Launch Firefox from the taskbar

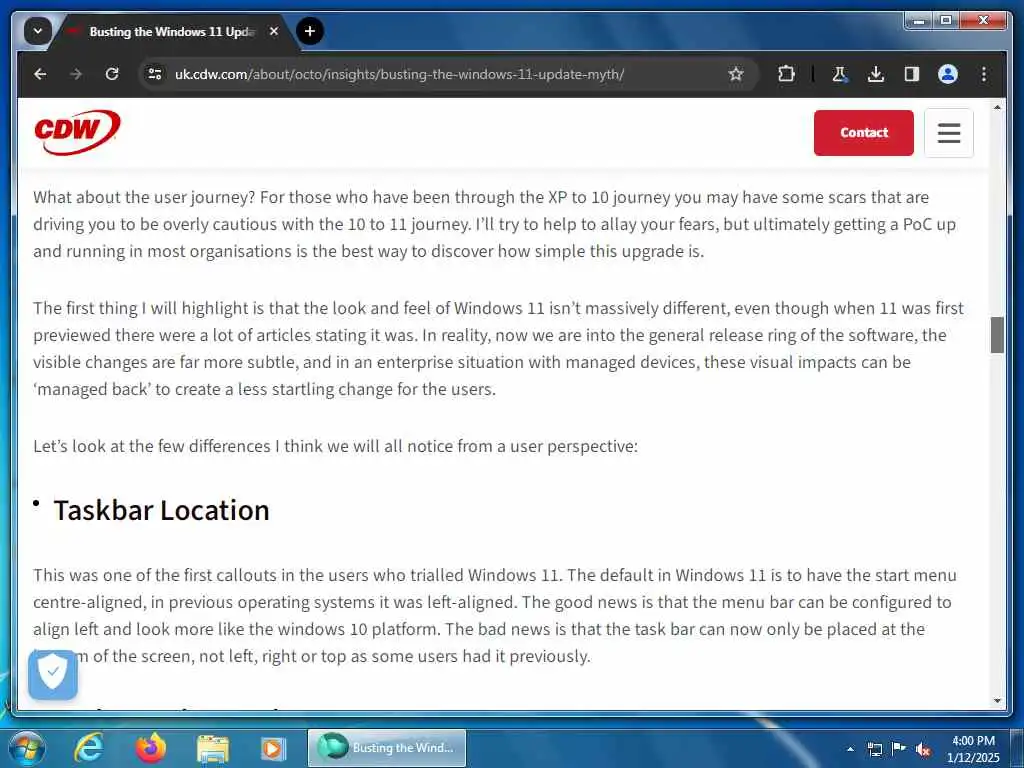150,748
